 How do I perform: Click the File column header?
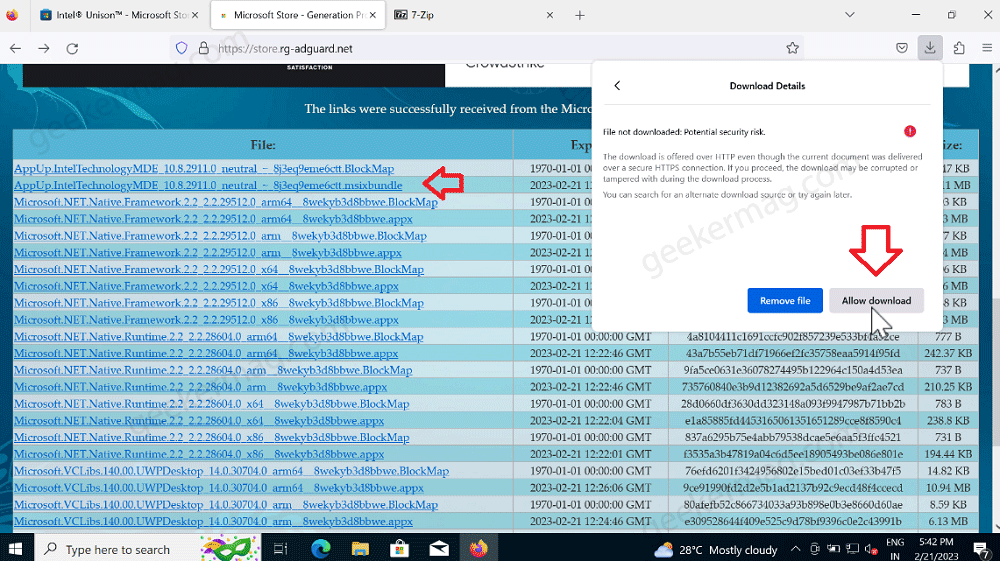[x=263, y=145]
